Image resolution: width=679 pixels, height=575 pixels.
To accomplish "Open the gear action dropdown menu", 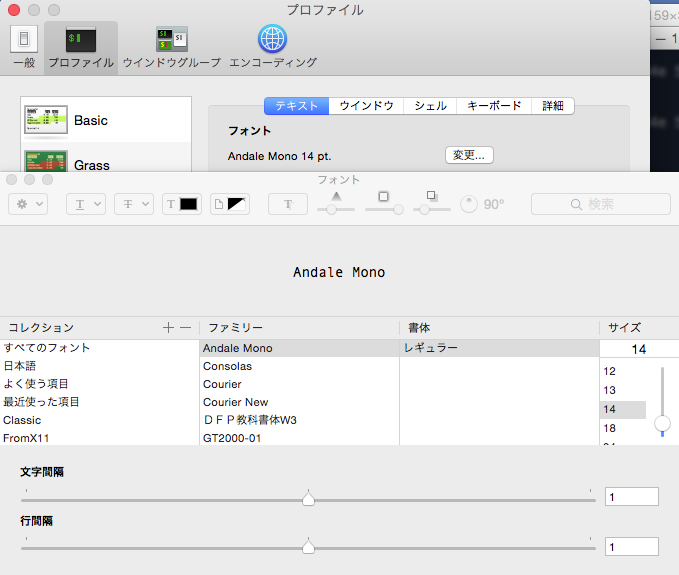I will [27, 204].
